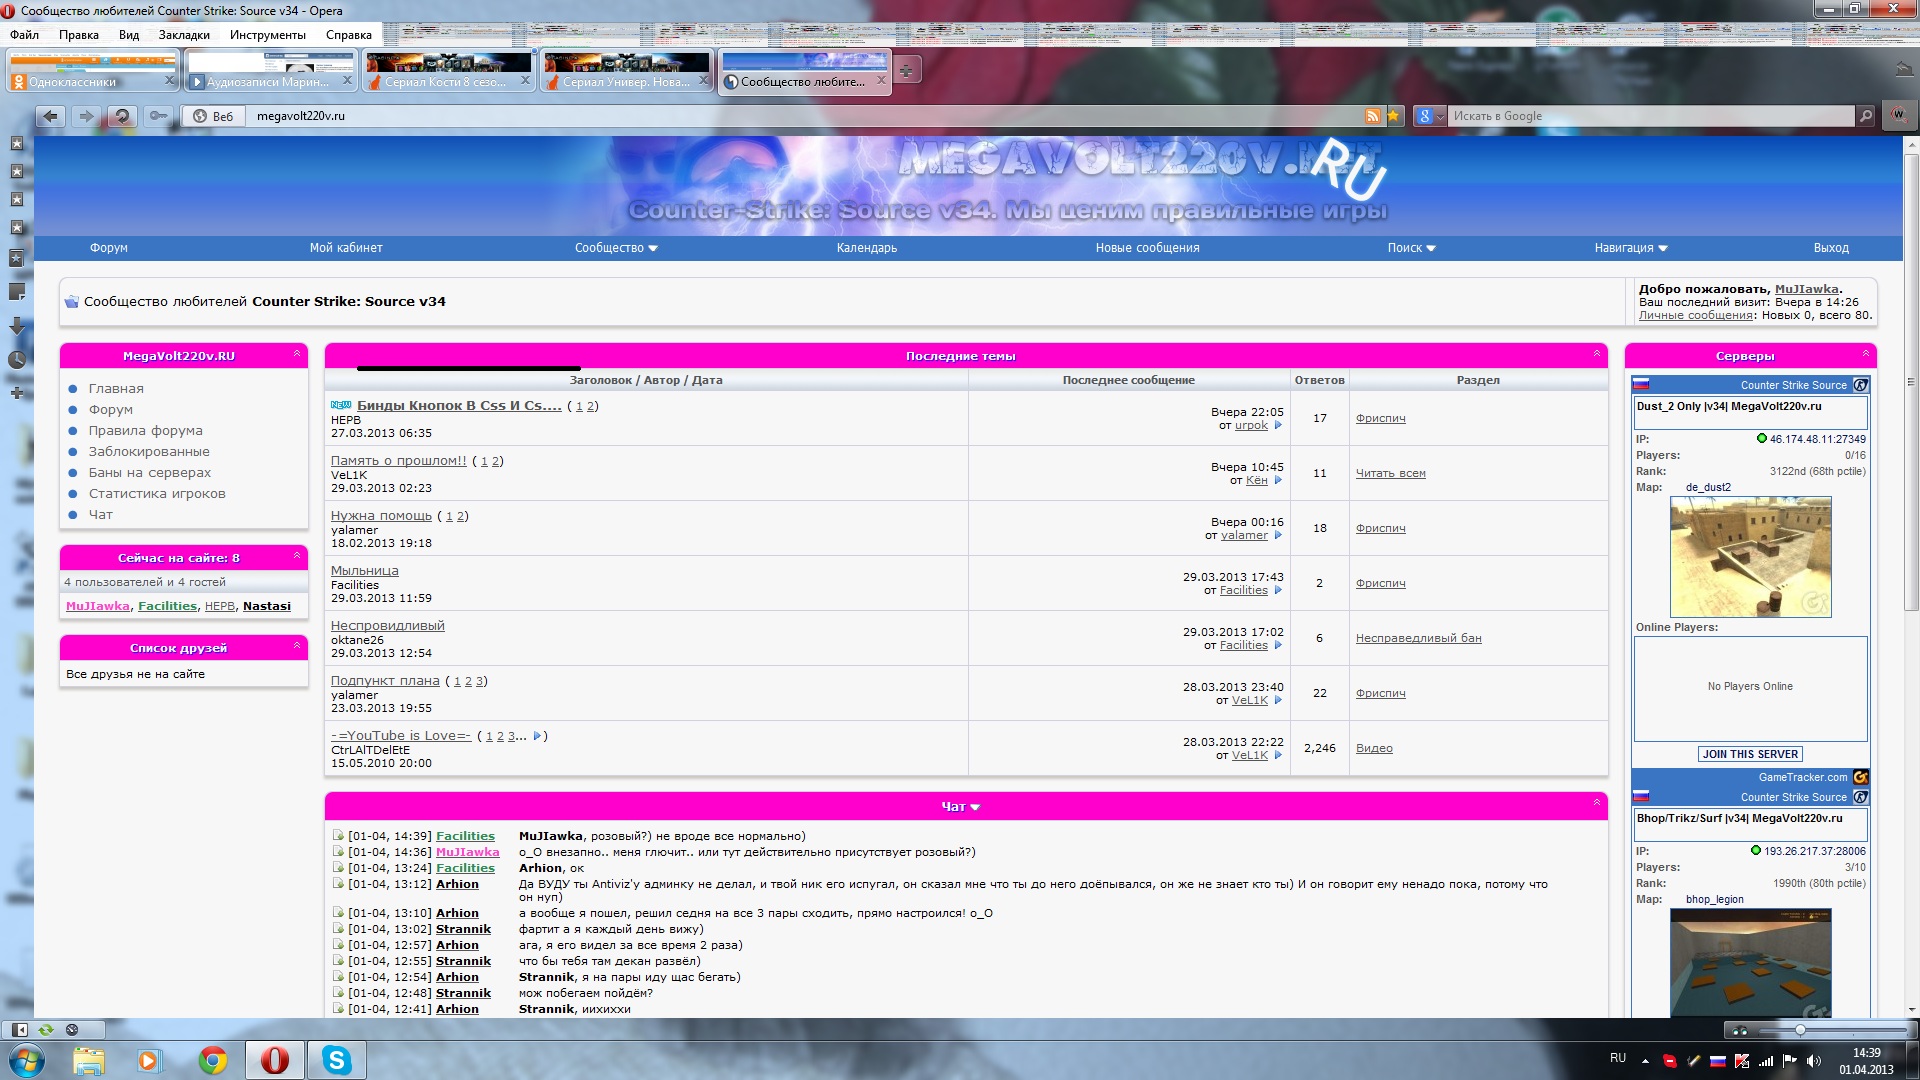Collapse the Последние темы block

[1597, 353]
